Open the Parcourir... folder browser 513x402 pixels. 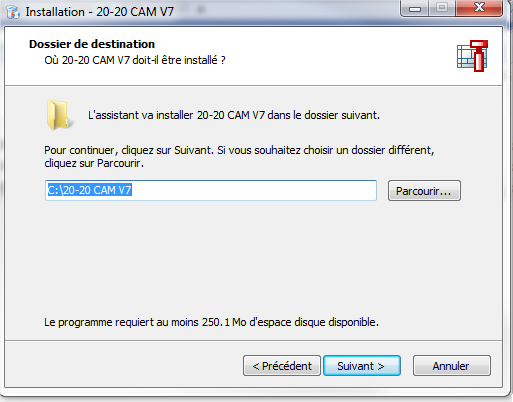(424, 191)
